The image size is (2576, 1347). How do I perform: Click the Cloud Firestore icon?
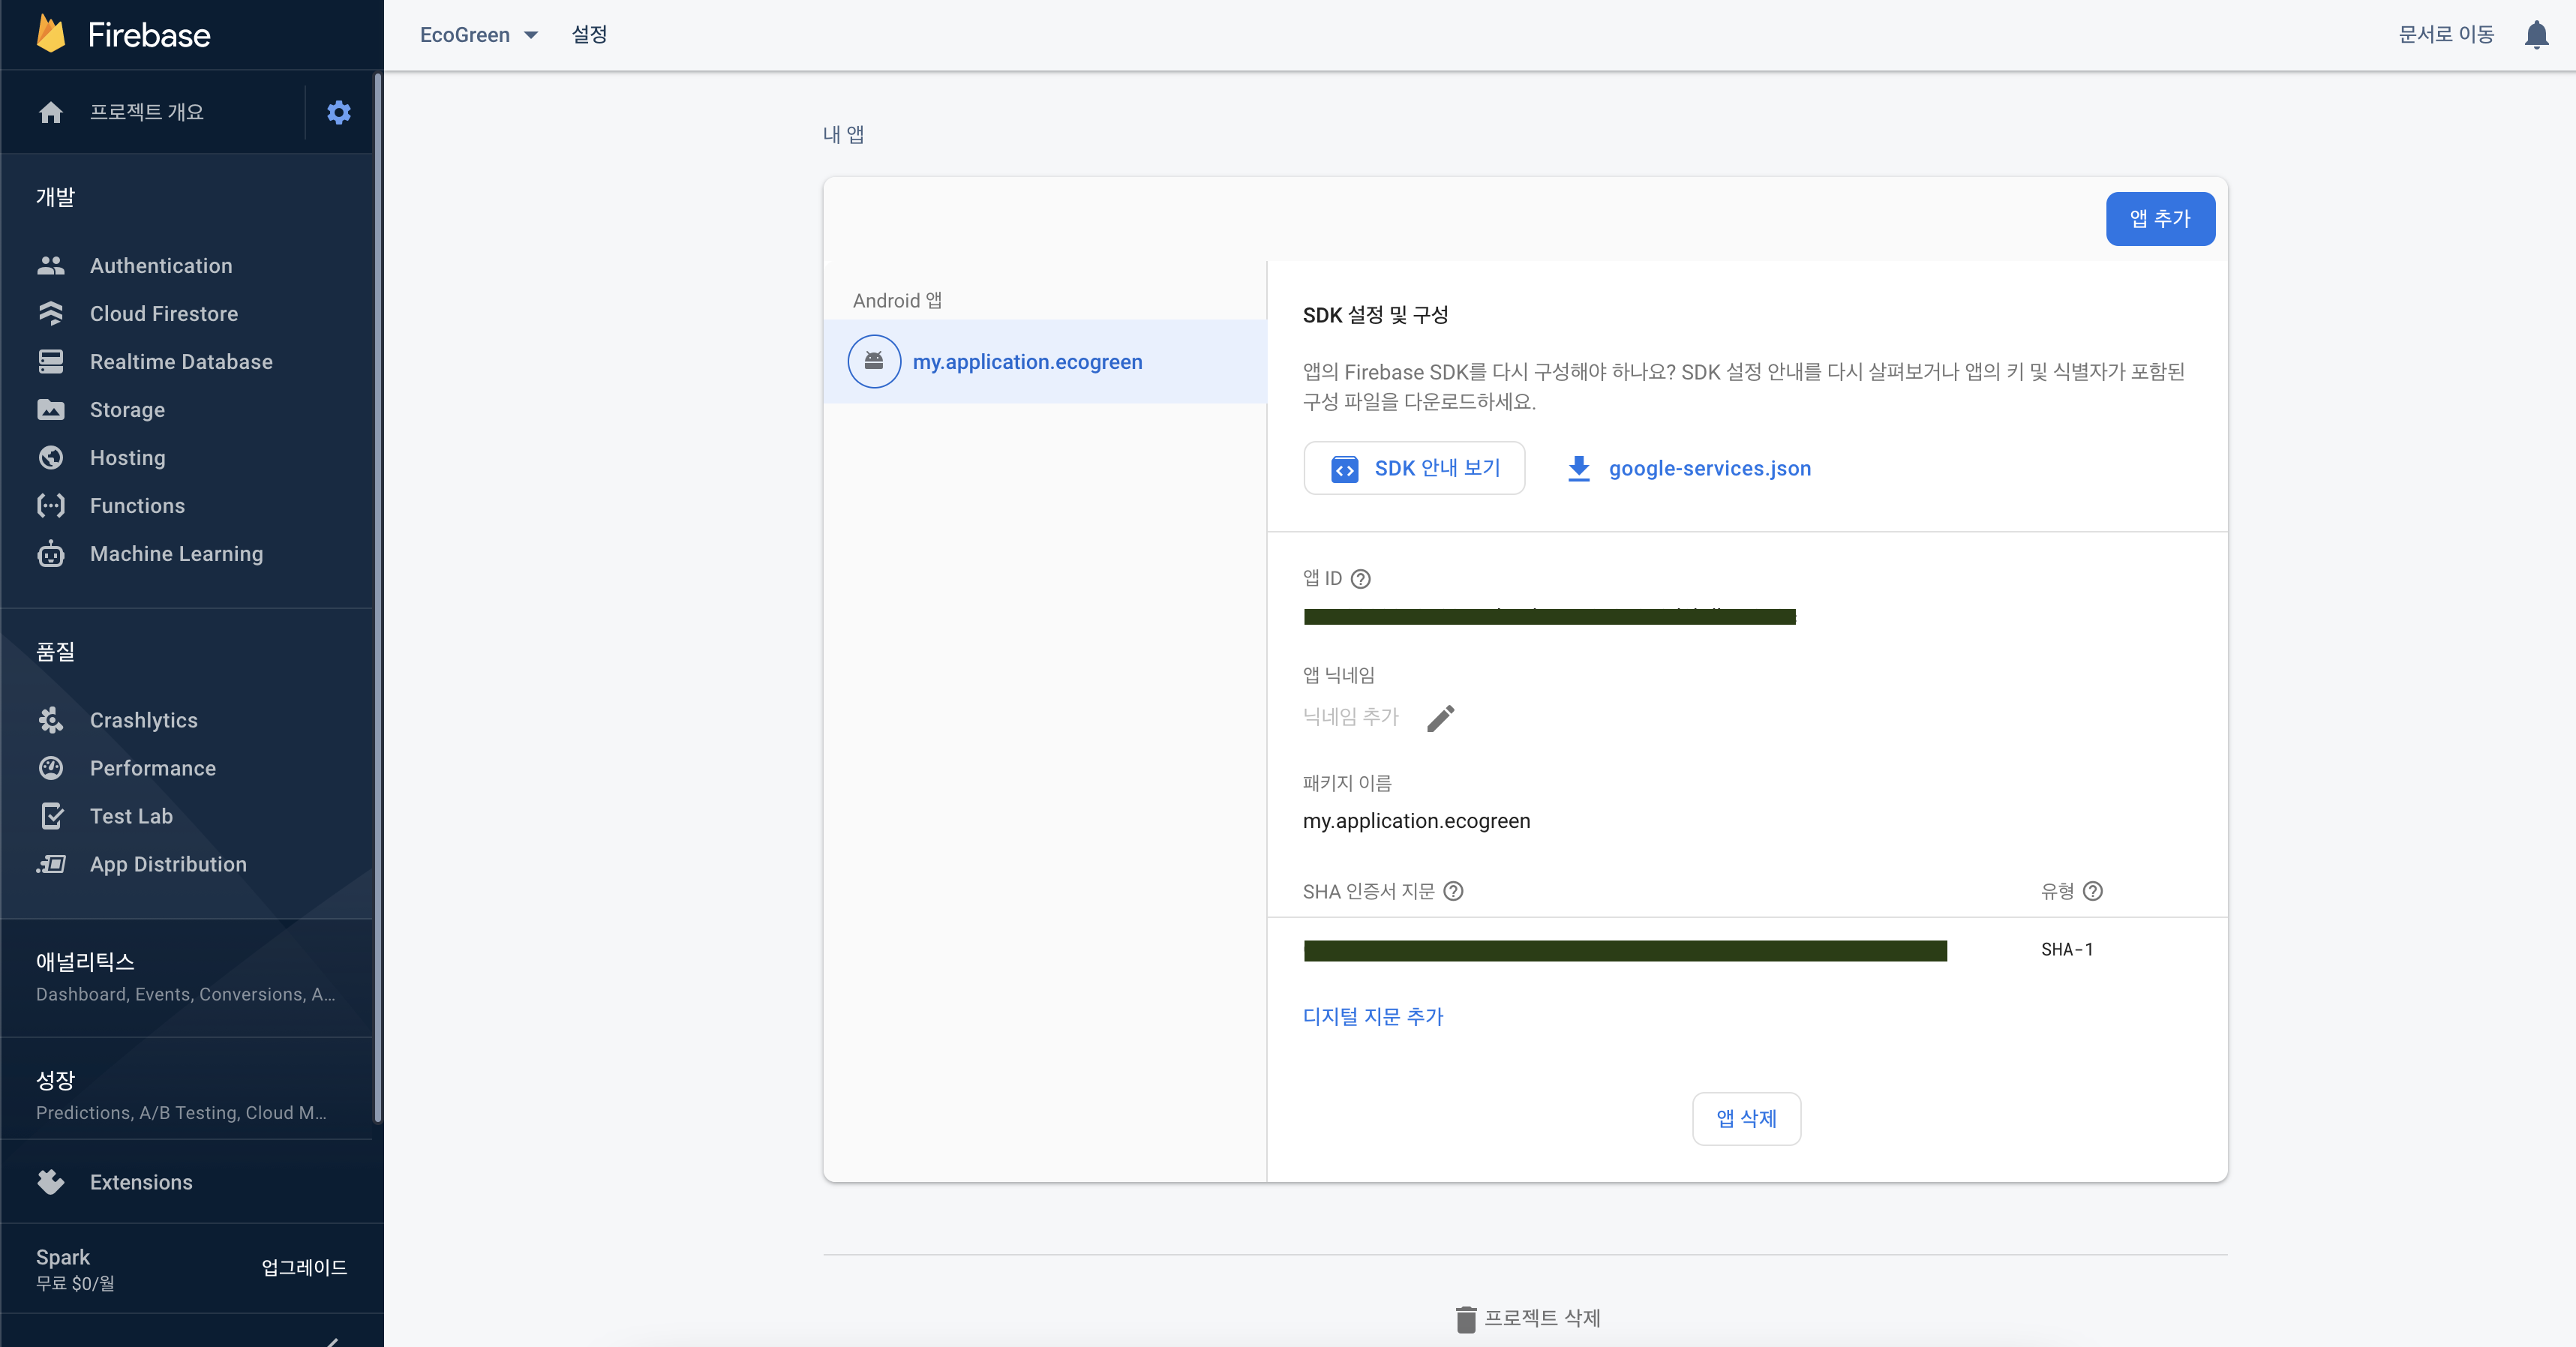pyautogui.click(x=51, y=314)
